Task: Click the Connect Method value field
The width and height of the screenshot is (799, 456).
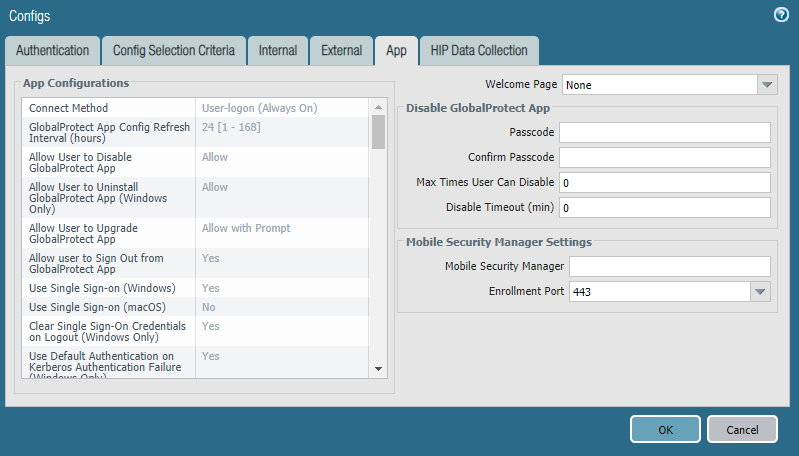Action: [x=283, y=108]
